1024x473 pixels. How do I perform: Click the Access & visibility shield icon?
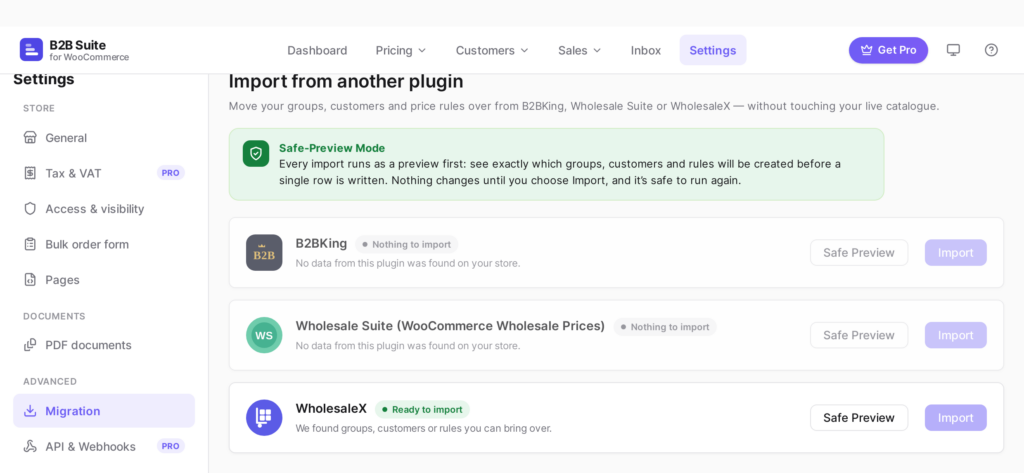coord(30,208)
